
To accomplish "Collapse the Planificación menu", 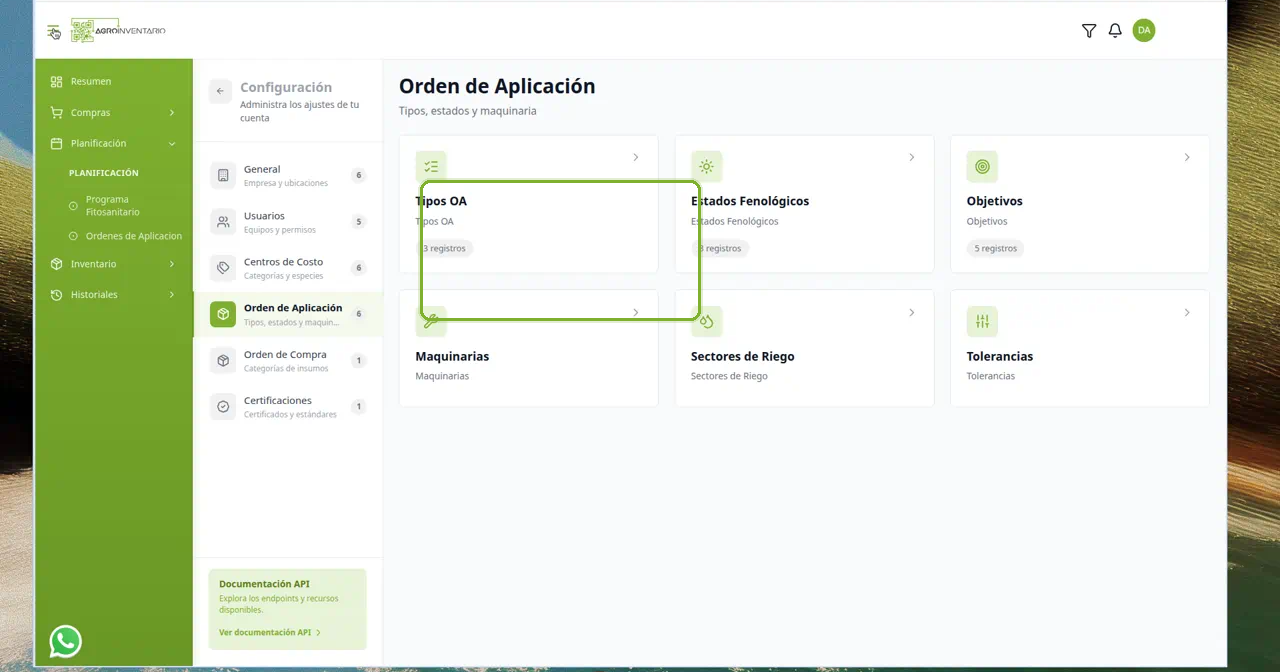I will tap(114, 143).
